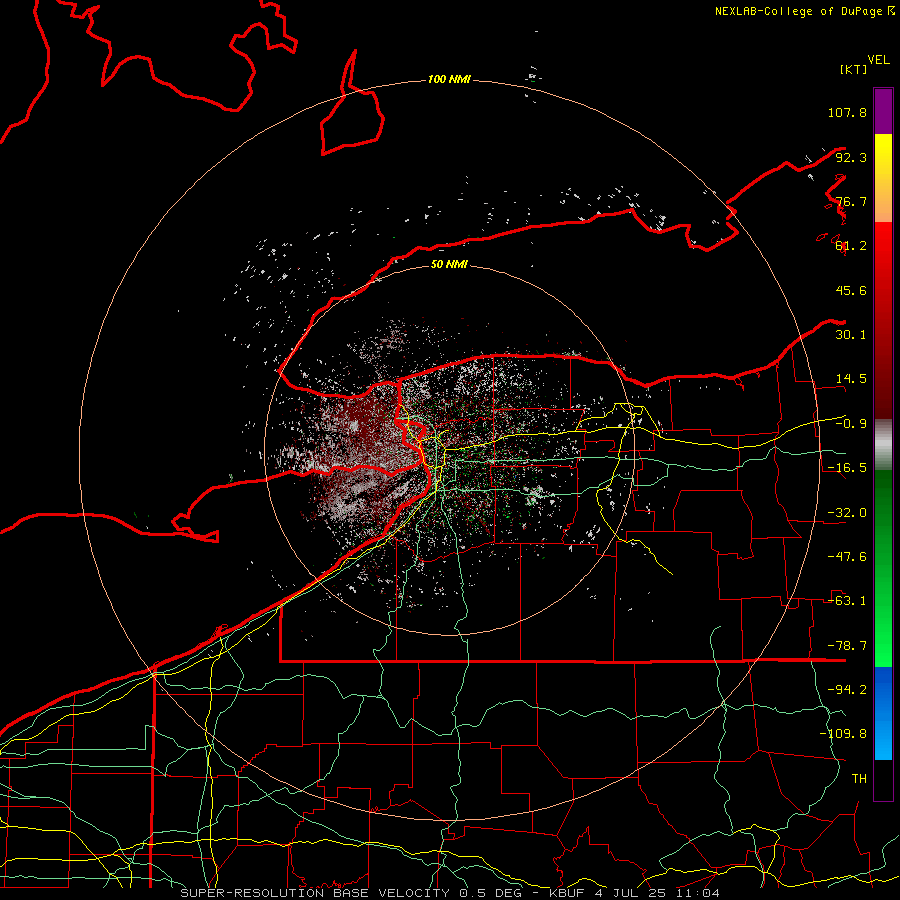
Task: Click the 92.3 legend value
Action: (851, 157)
